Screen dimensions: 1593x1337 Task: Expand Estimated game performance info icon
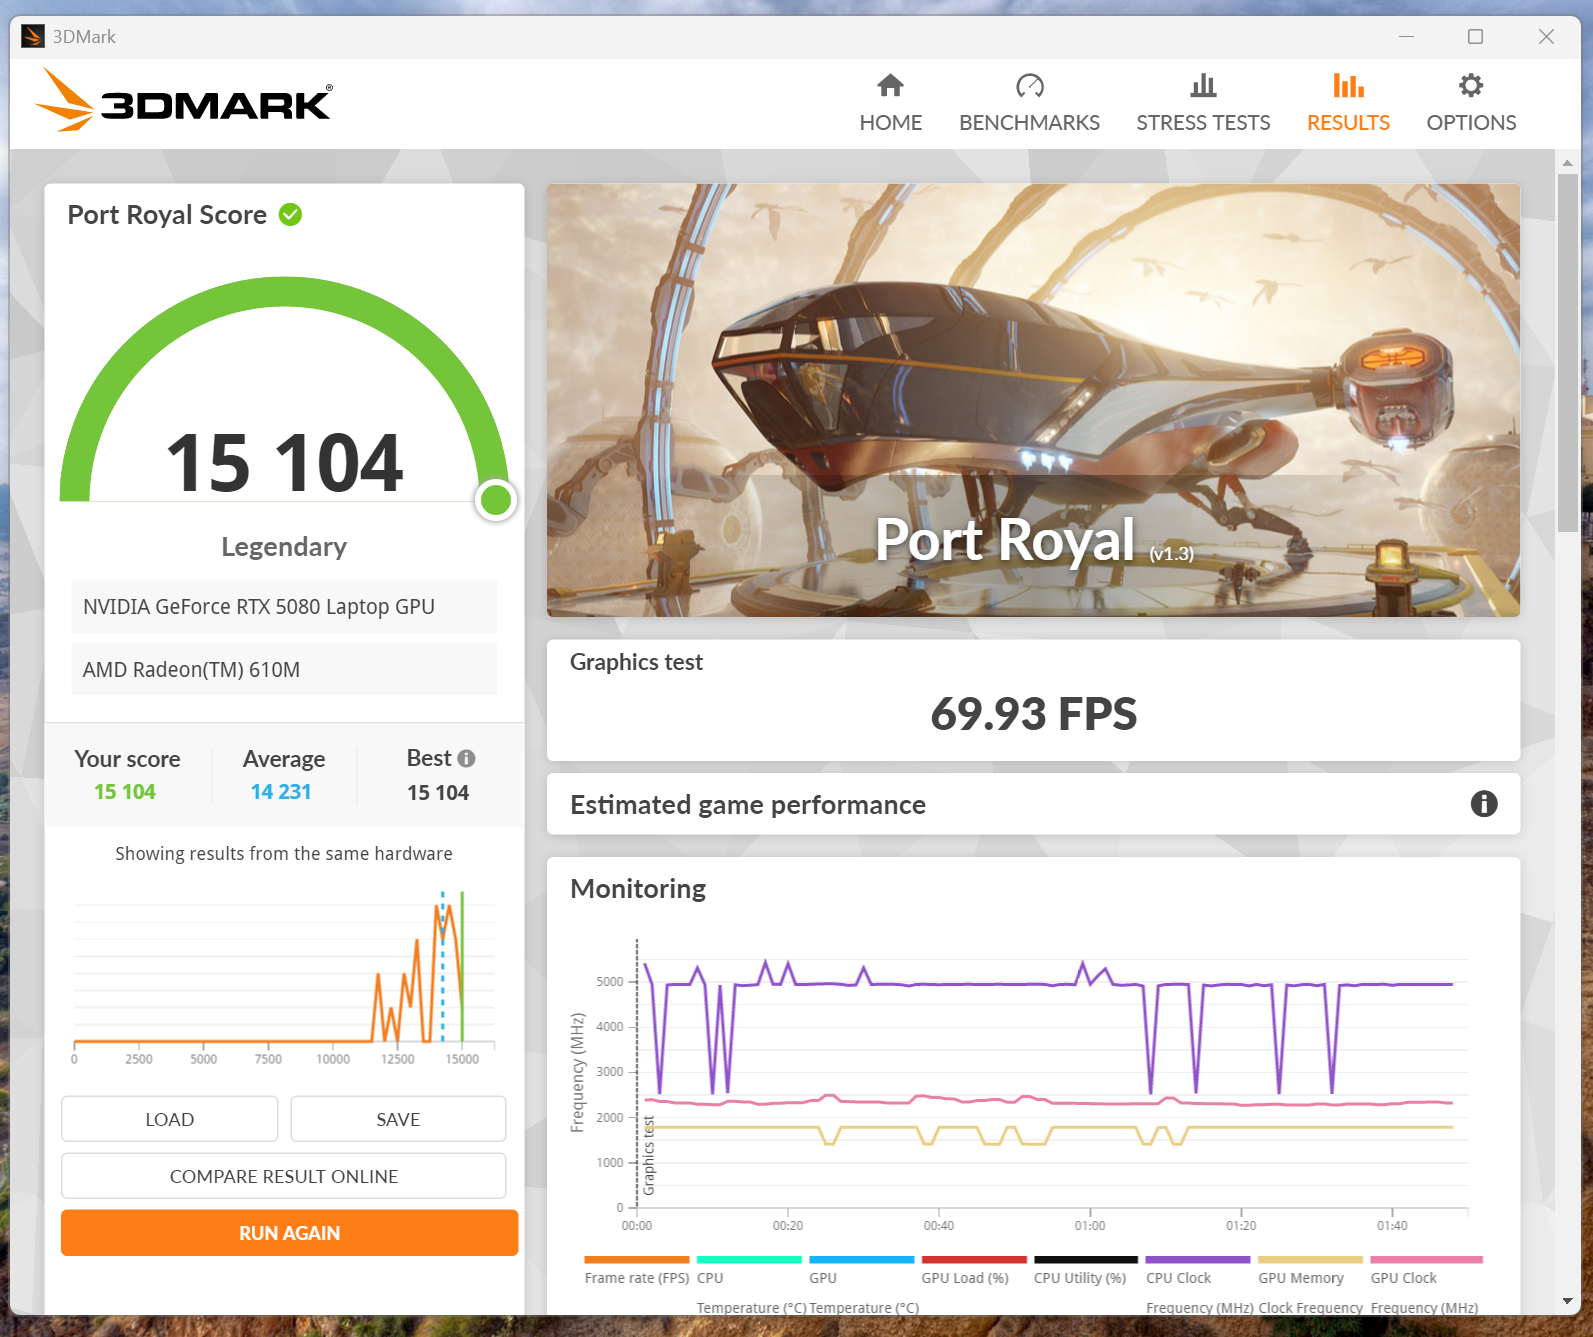pos(1483,804)
